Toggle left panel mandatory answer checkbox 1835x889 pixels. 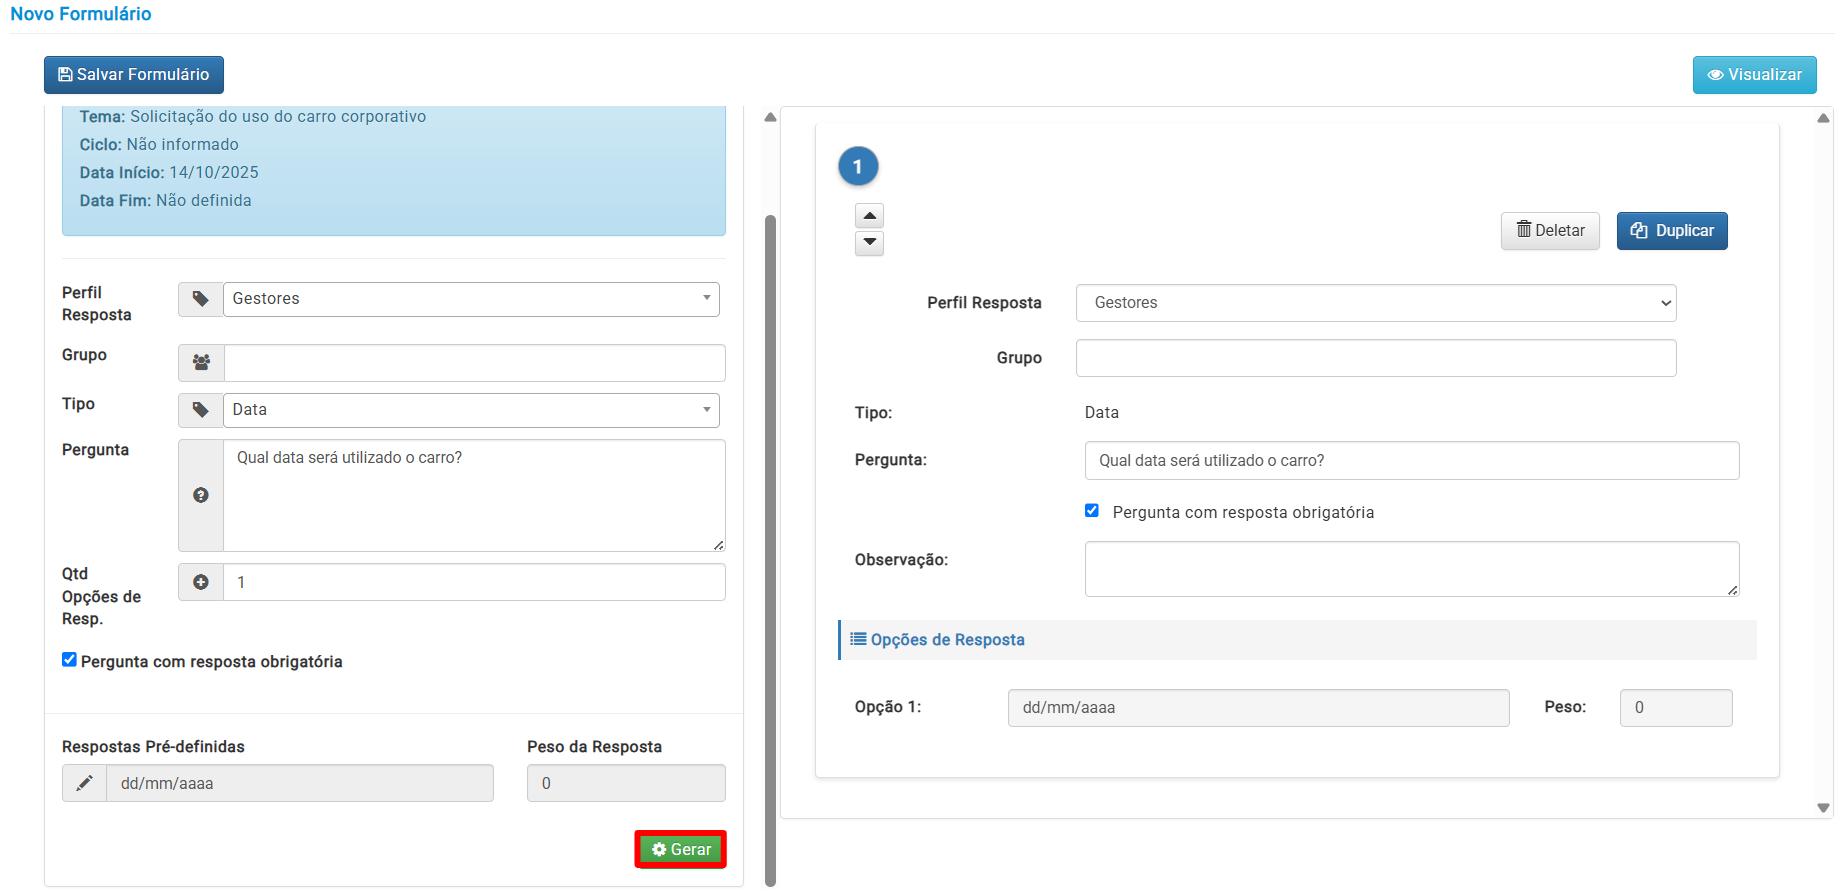click(69, 660)
